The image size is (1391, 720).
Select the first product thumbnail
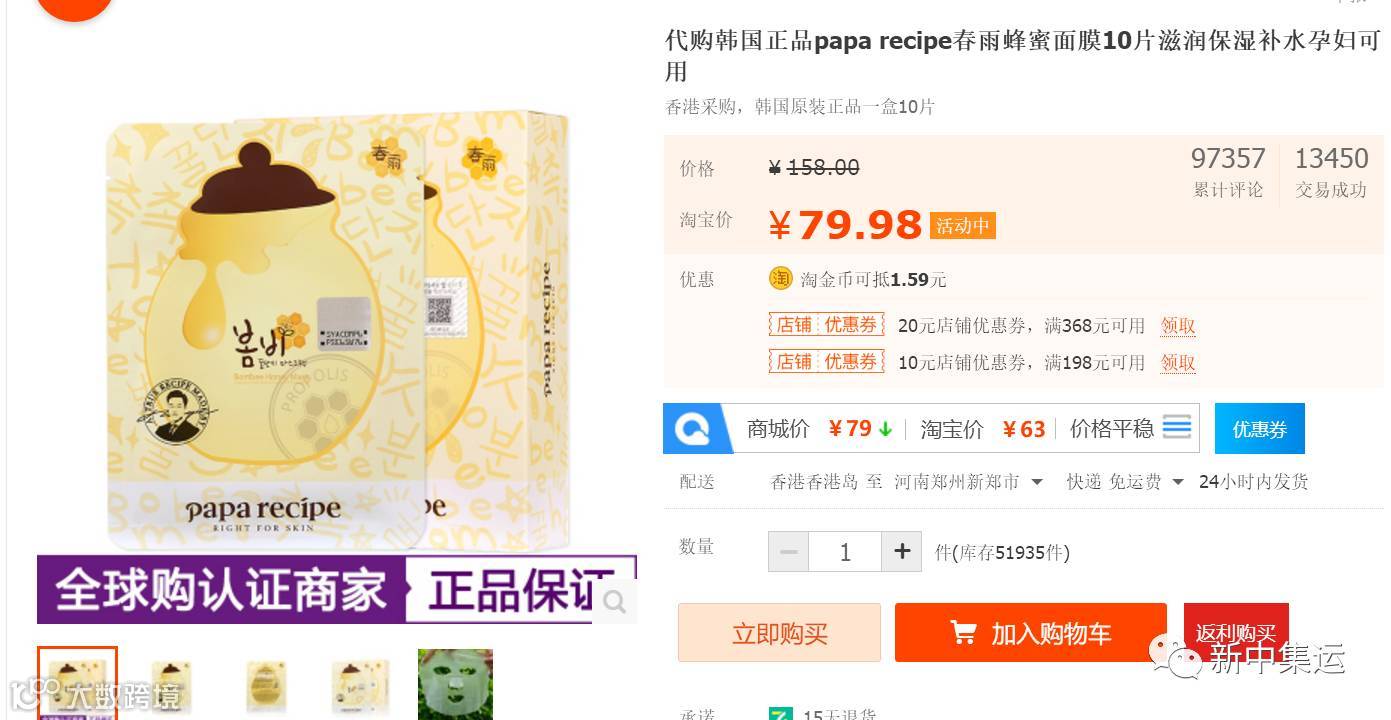point(77,684)
